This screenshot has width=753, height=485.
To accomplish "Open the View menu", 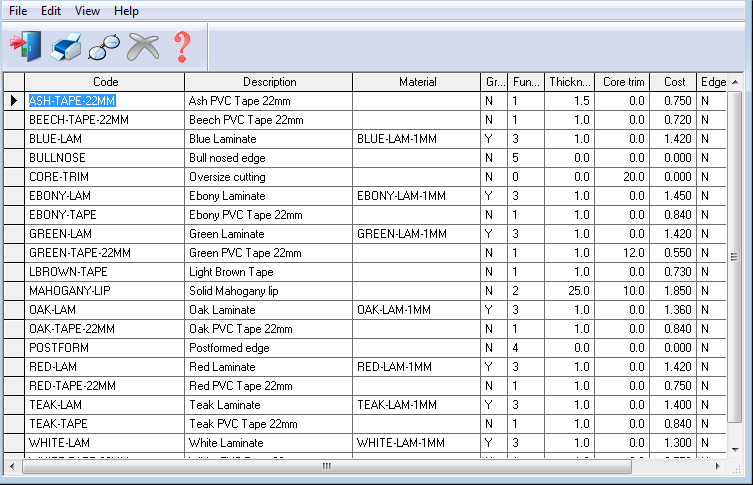I will tap(88, 10).
